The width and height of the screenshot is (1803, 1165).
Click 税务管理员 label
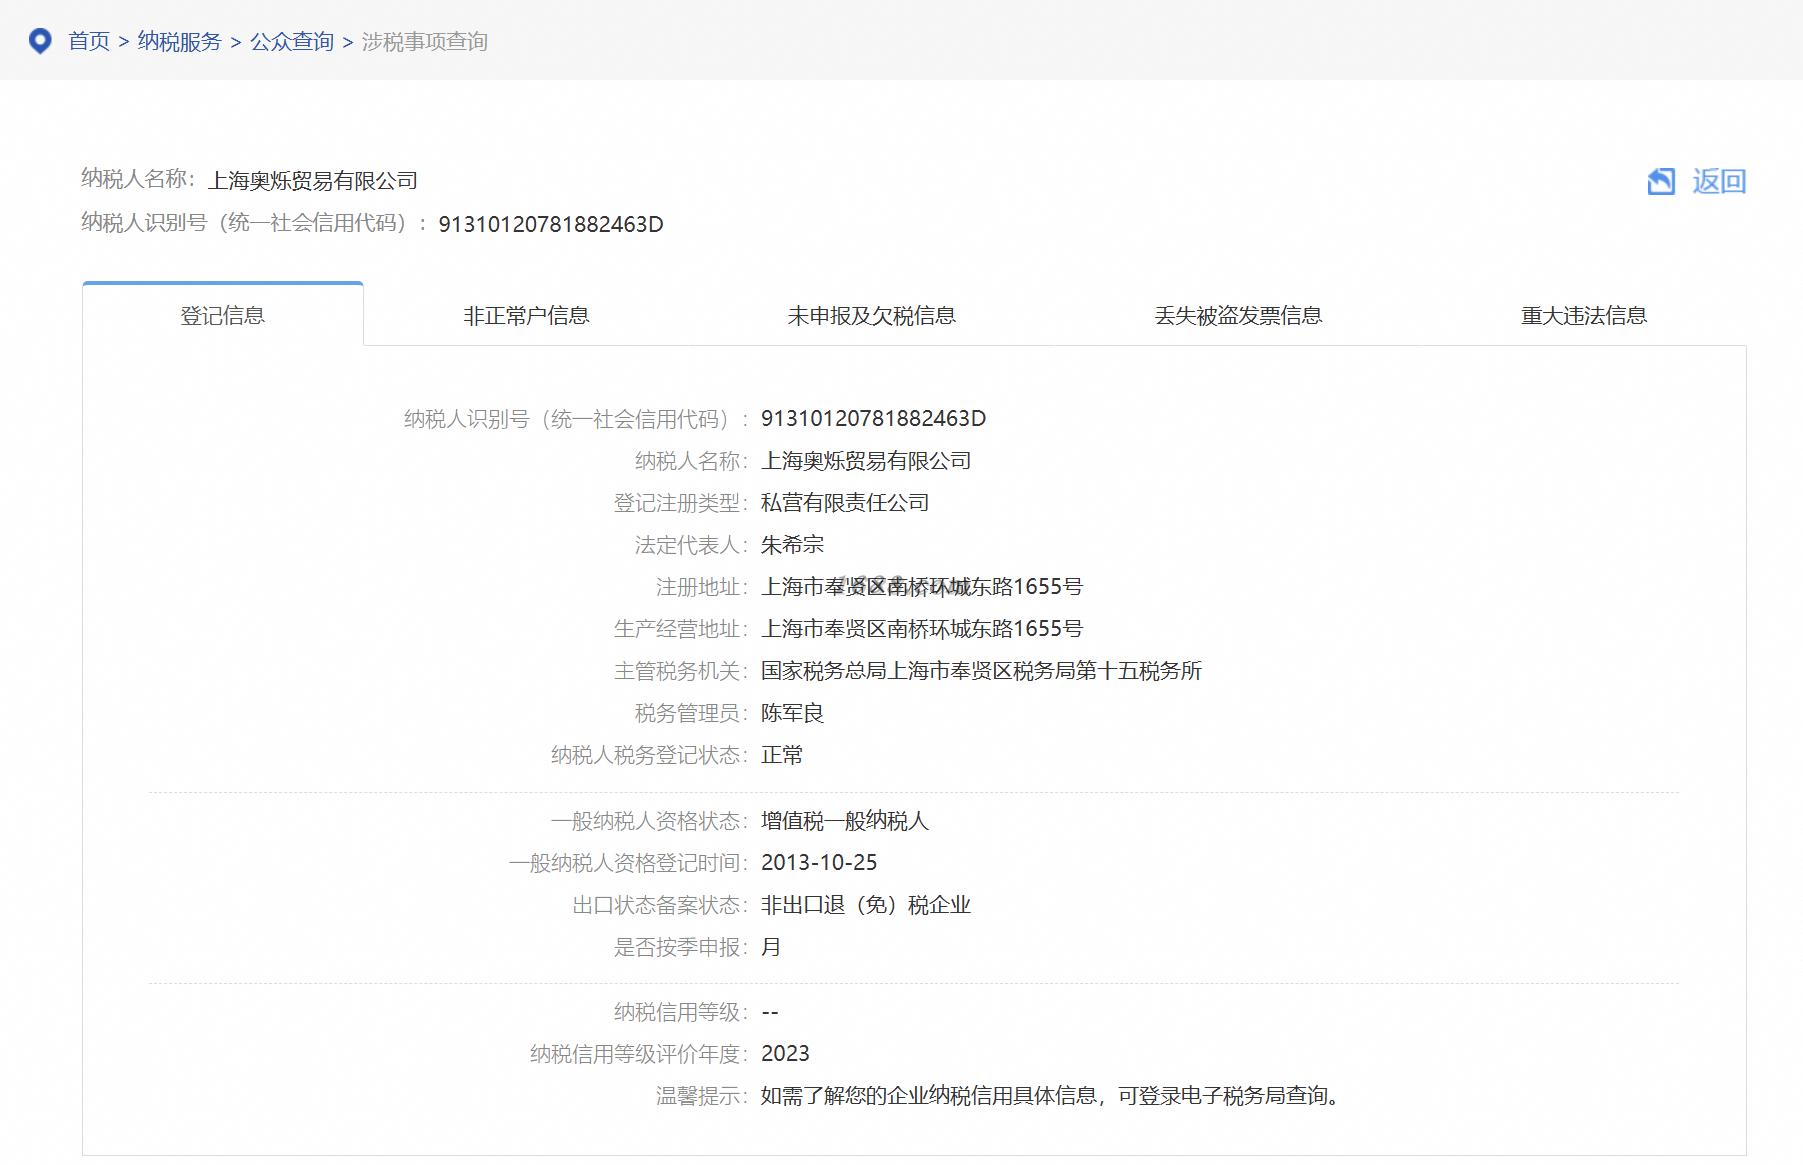pos(691,713)
